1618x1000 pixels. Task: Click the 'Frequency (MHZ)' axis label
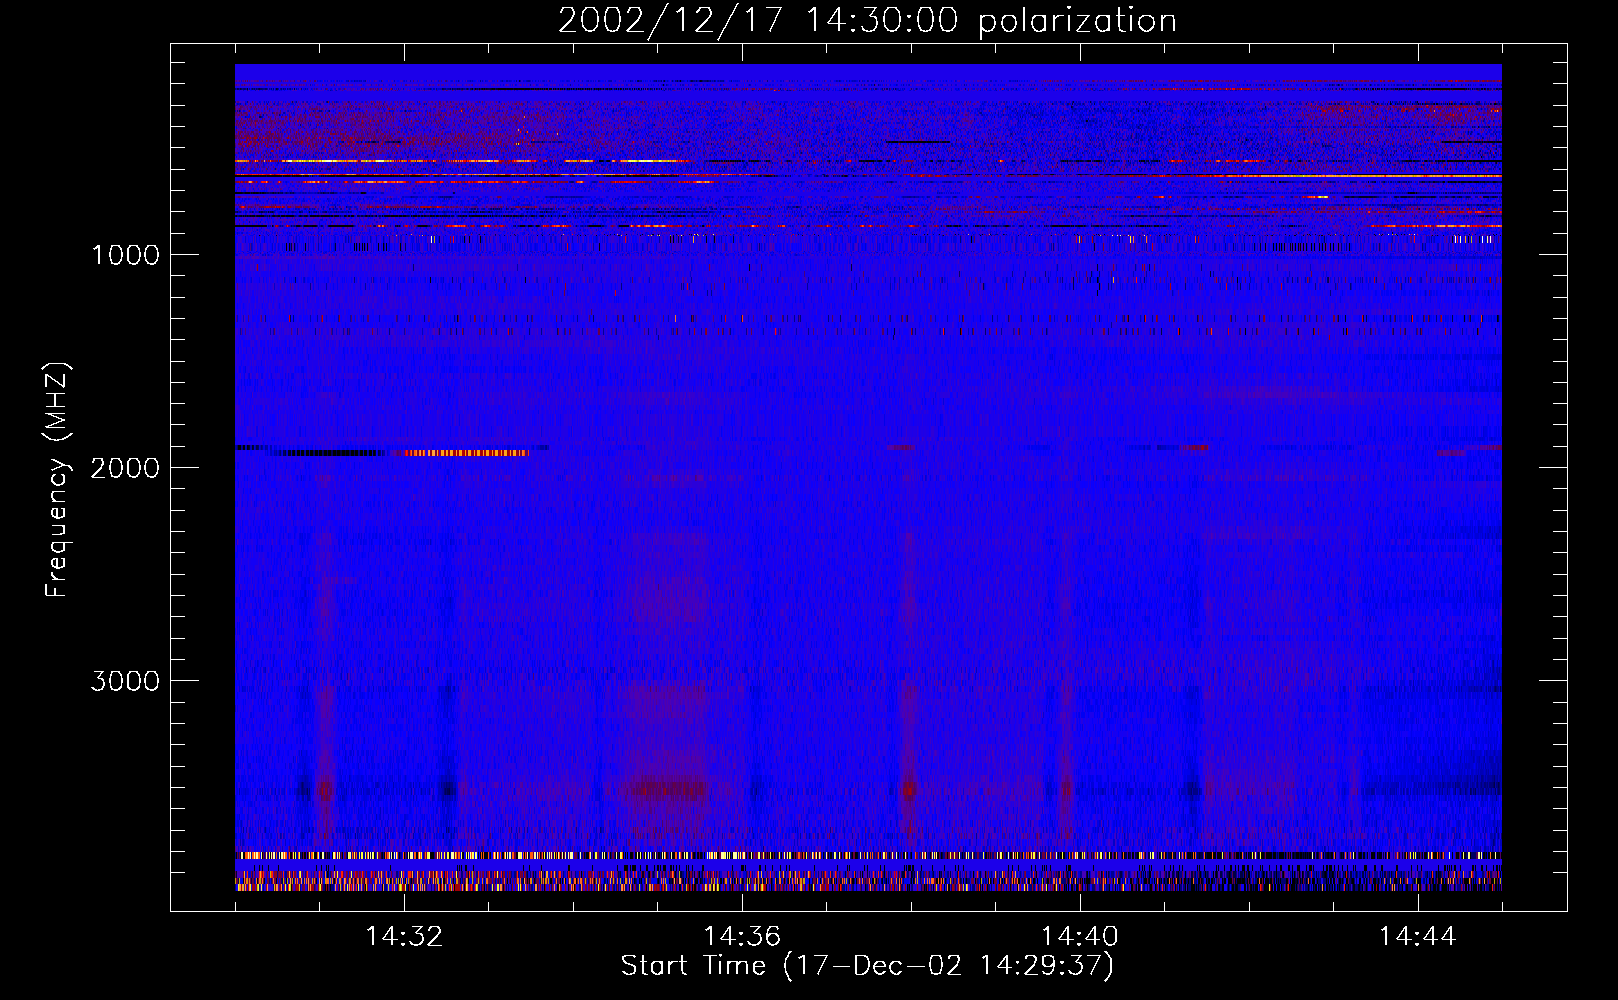coord(57,480)
